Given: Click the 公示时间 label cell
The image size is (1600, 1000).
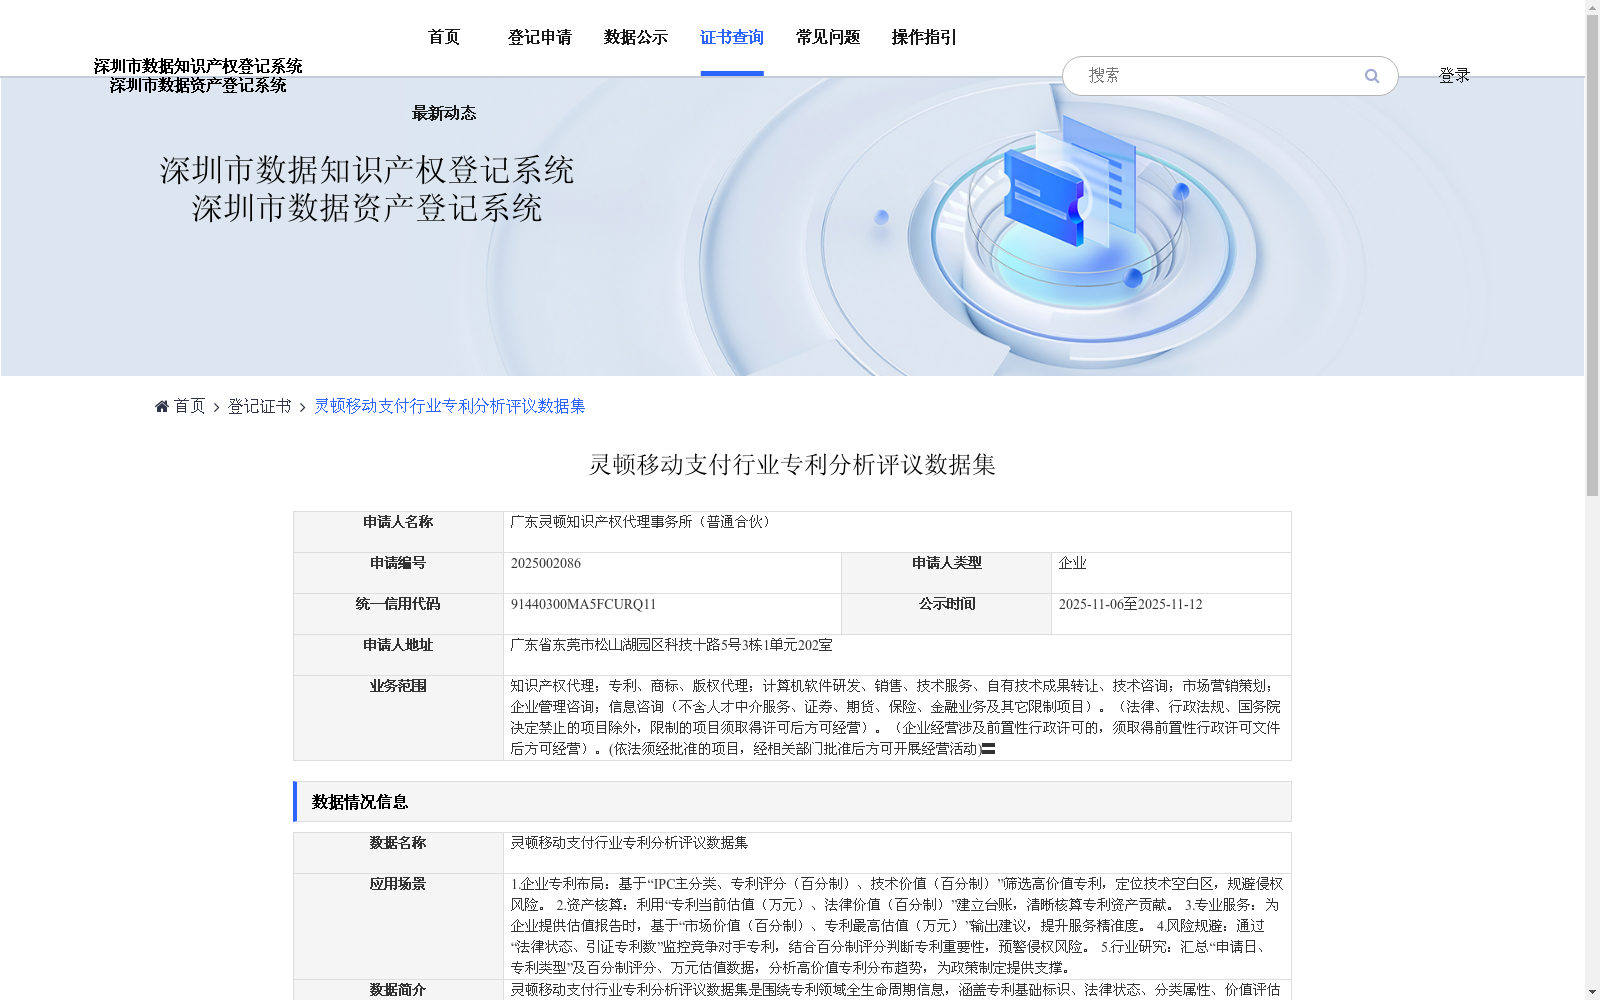Looking at the screenshot, I should pyautogui.click(x=946, y=614).
